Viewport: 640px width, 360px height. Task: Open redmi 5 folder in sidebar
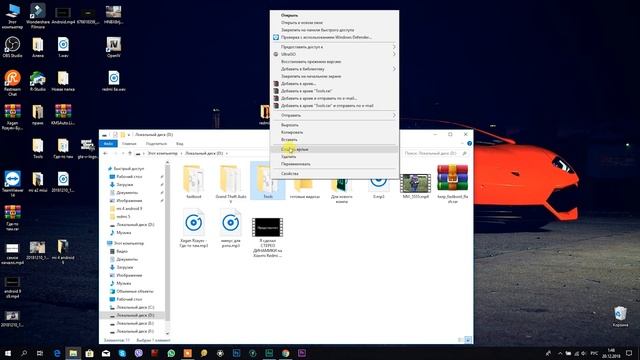point(123,217)
